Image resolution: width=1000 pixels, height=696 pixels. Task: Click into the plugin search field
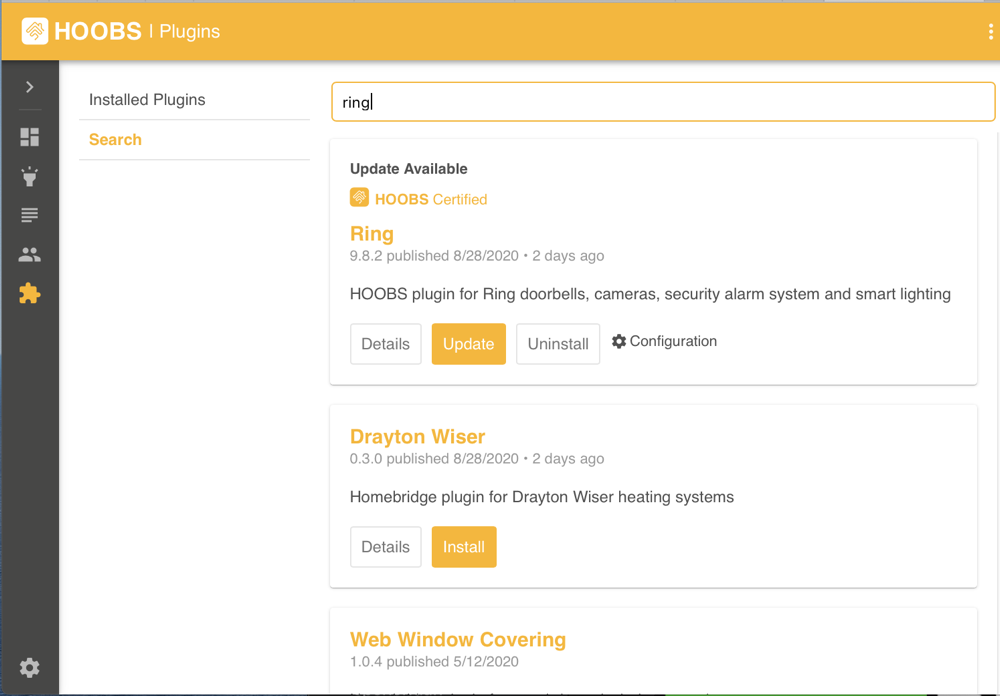662,102
